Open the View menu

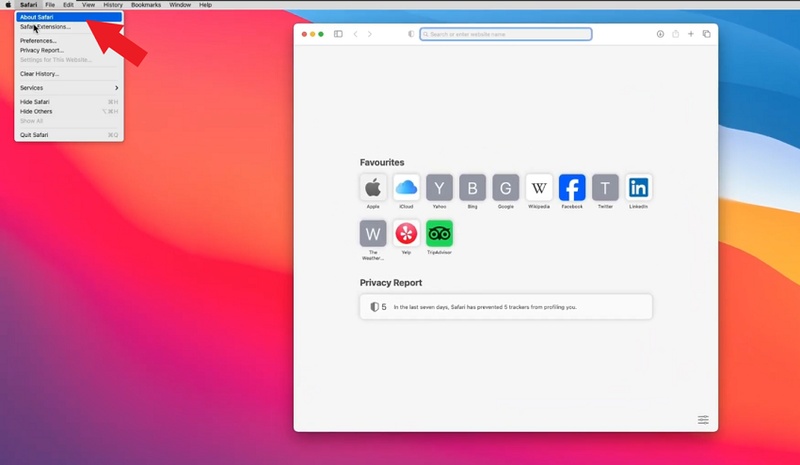pyautogui.click(x=88, y=5)
